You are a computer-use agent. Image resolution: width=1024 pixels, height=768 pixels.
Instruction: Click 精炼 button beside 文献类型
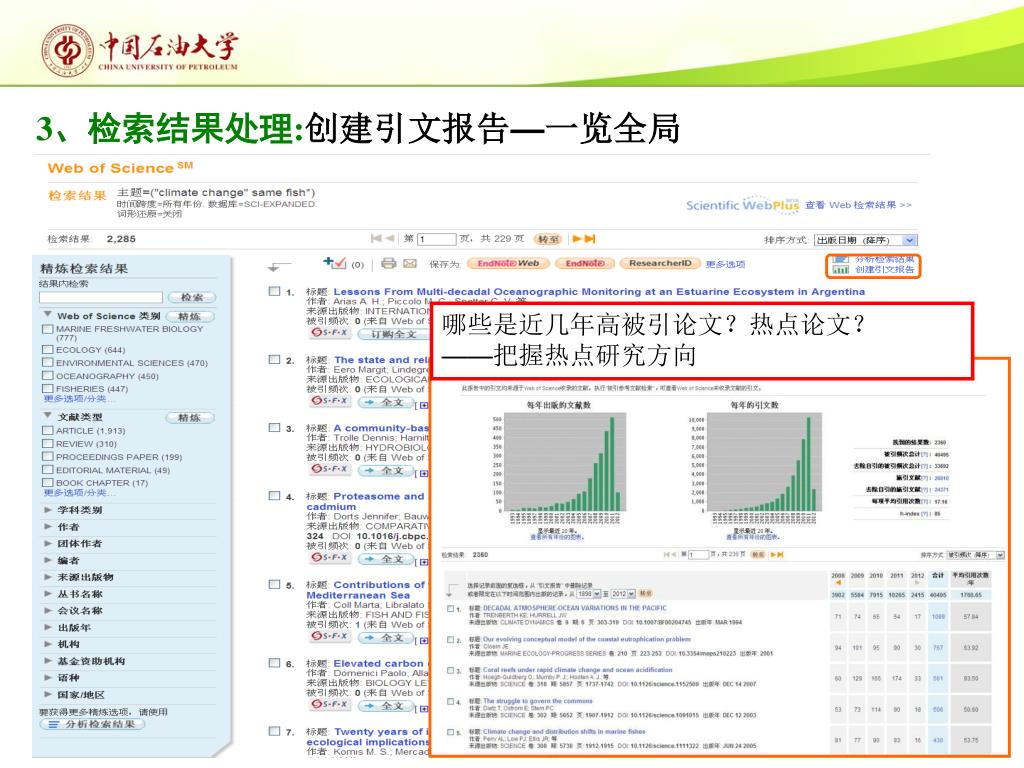[189, 417]
